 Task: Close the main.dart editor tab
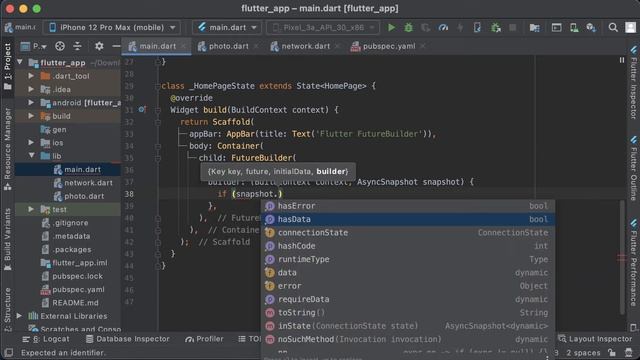pyautogui.click(x=184, y=46)
